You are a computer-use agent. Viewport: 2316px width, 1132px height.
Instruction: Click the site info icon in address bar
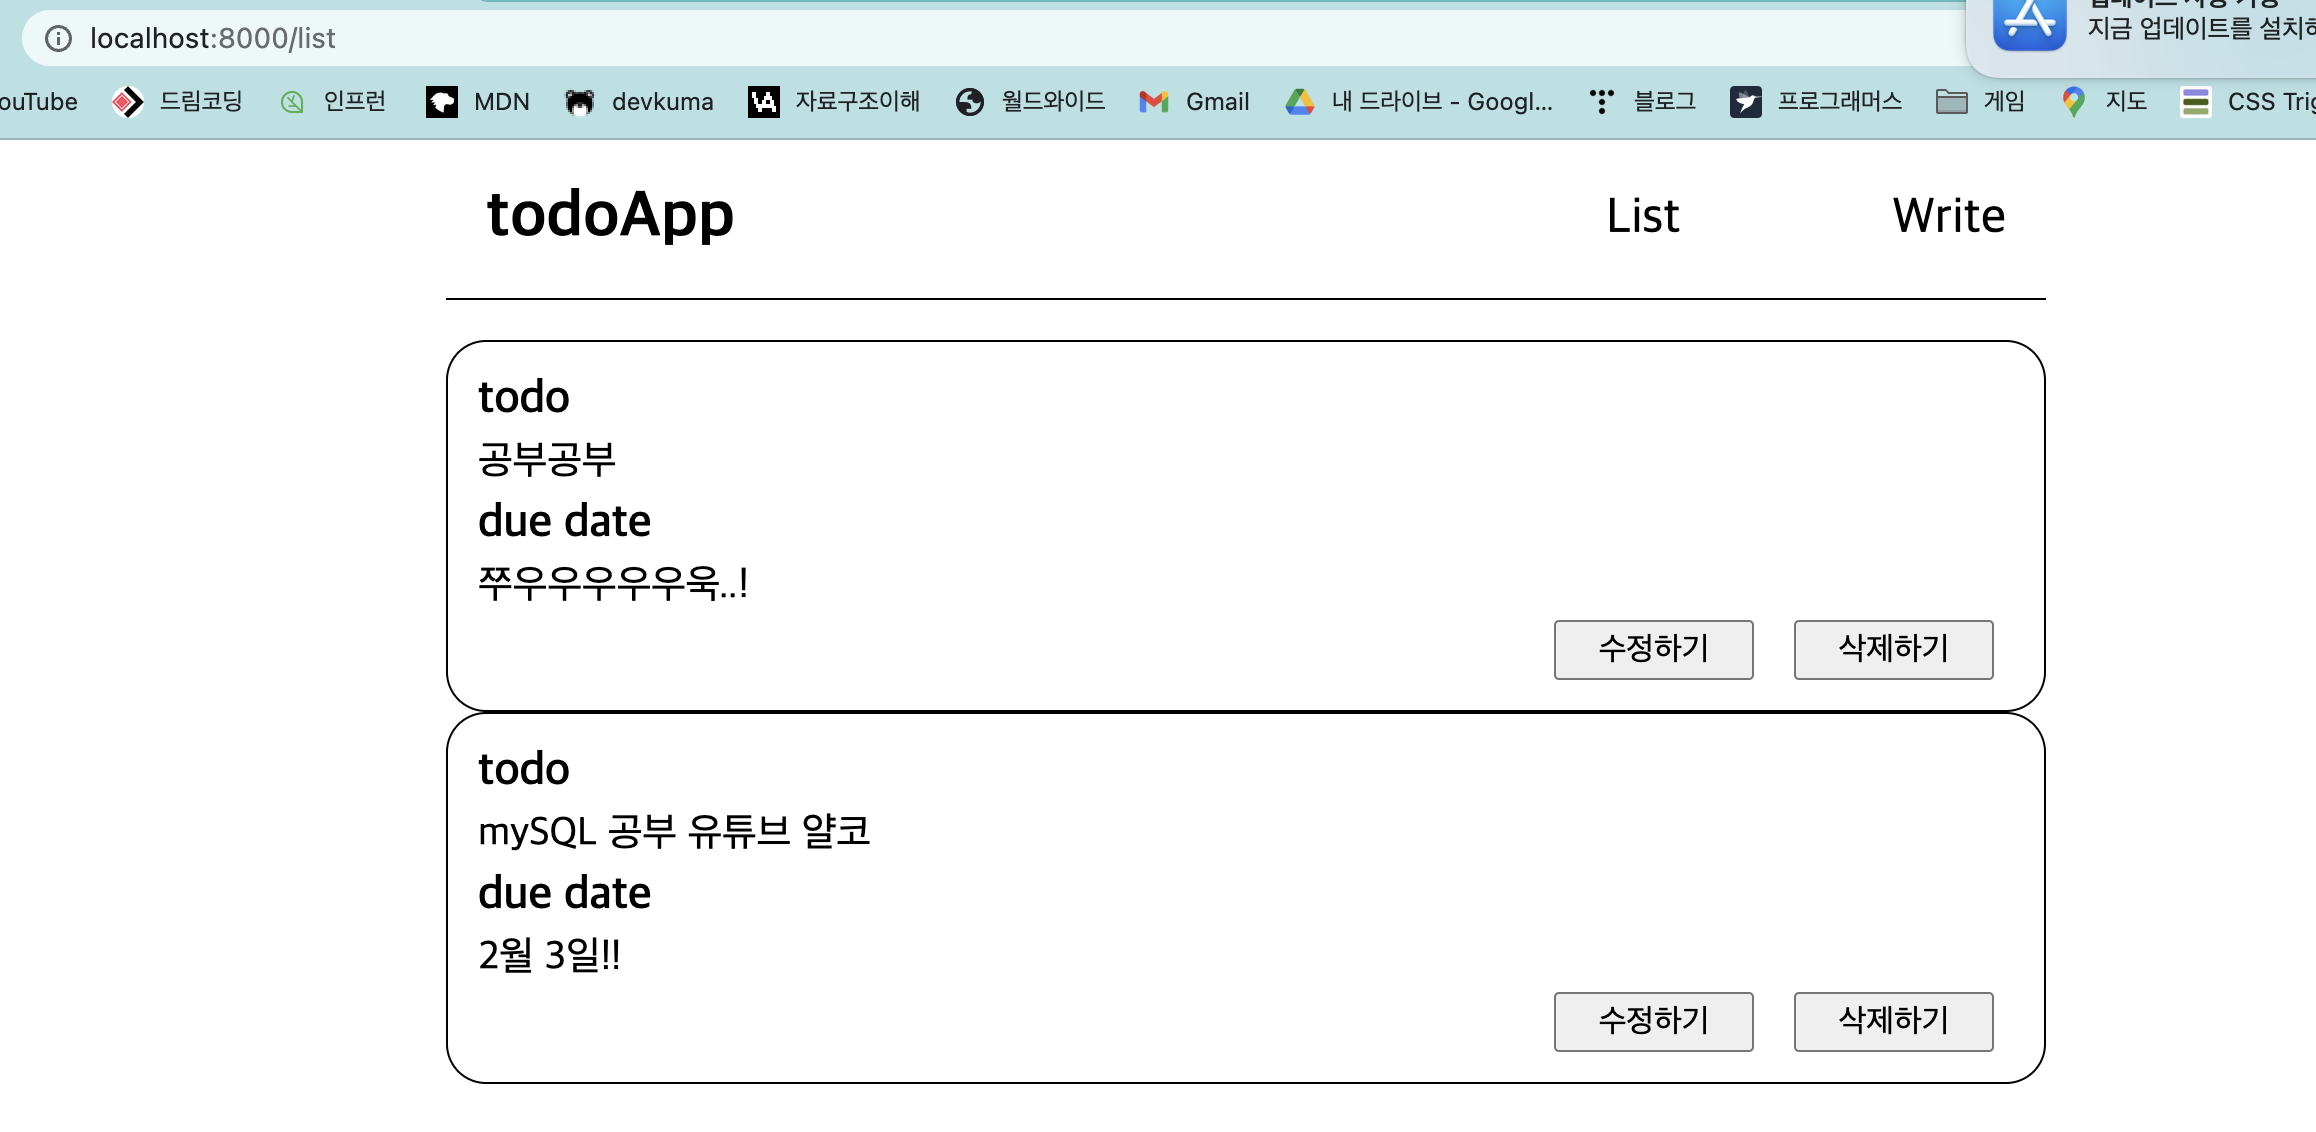(59, 38)
